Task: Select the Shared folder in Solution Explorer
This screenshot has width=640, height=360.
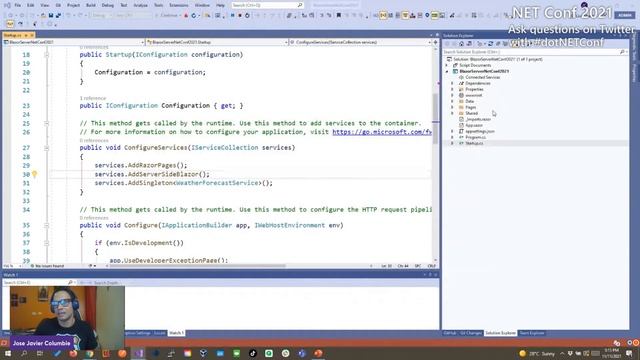Action: (x=471, y=113)
